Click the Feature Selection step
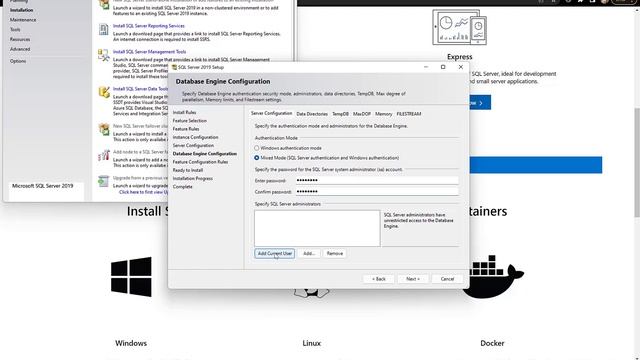The height and width of the screenshot is (360, 640). point(190,121)
